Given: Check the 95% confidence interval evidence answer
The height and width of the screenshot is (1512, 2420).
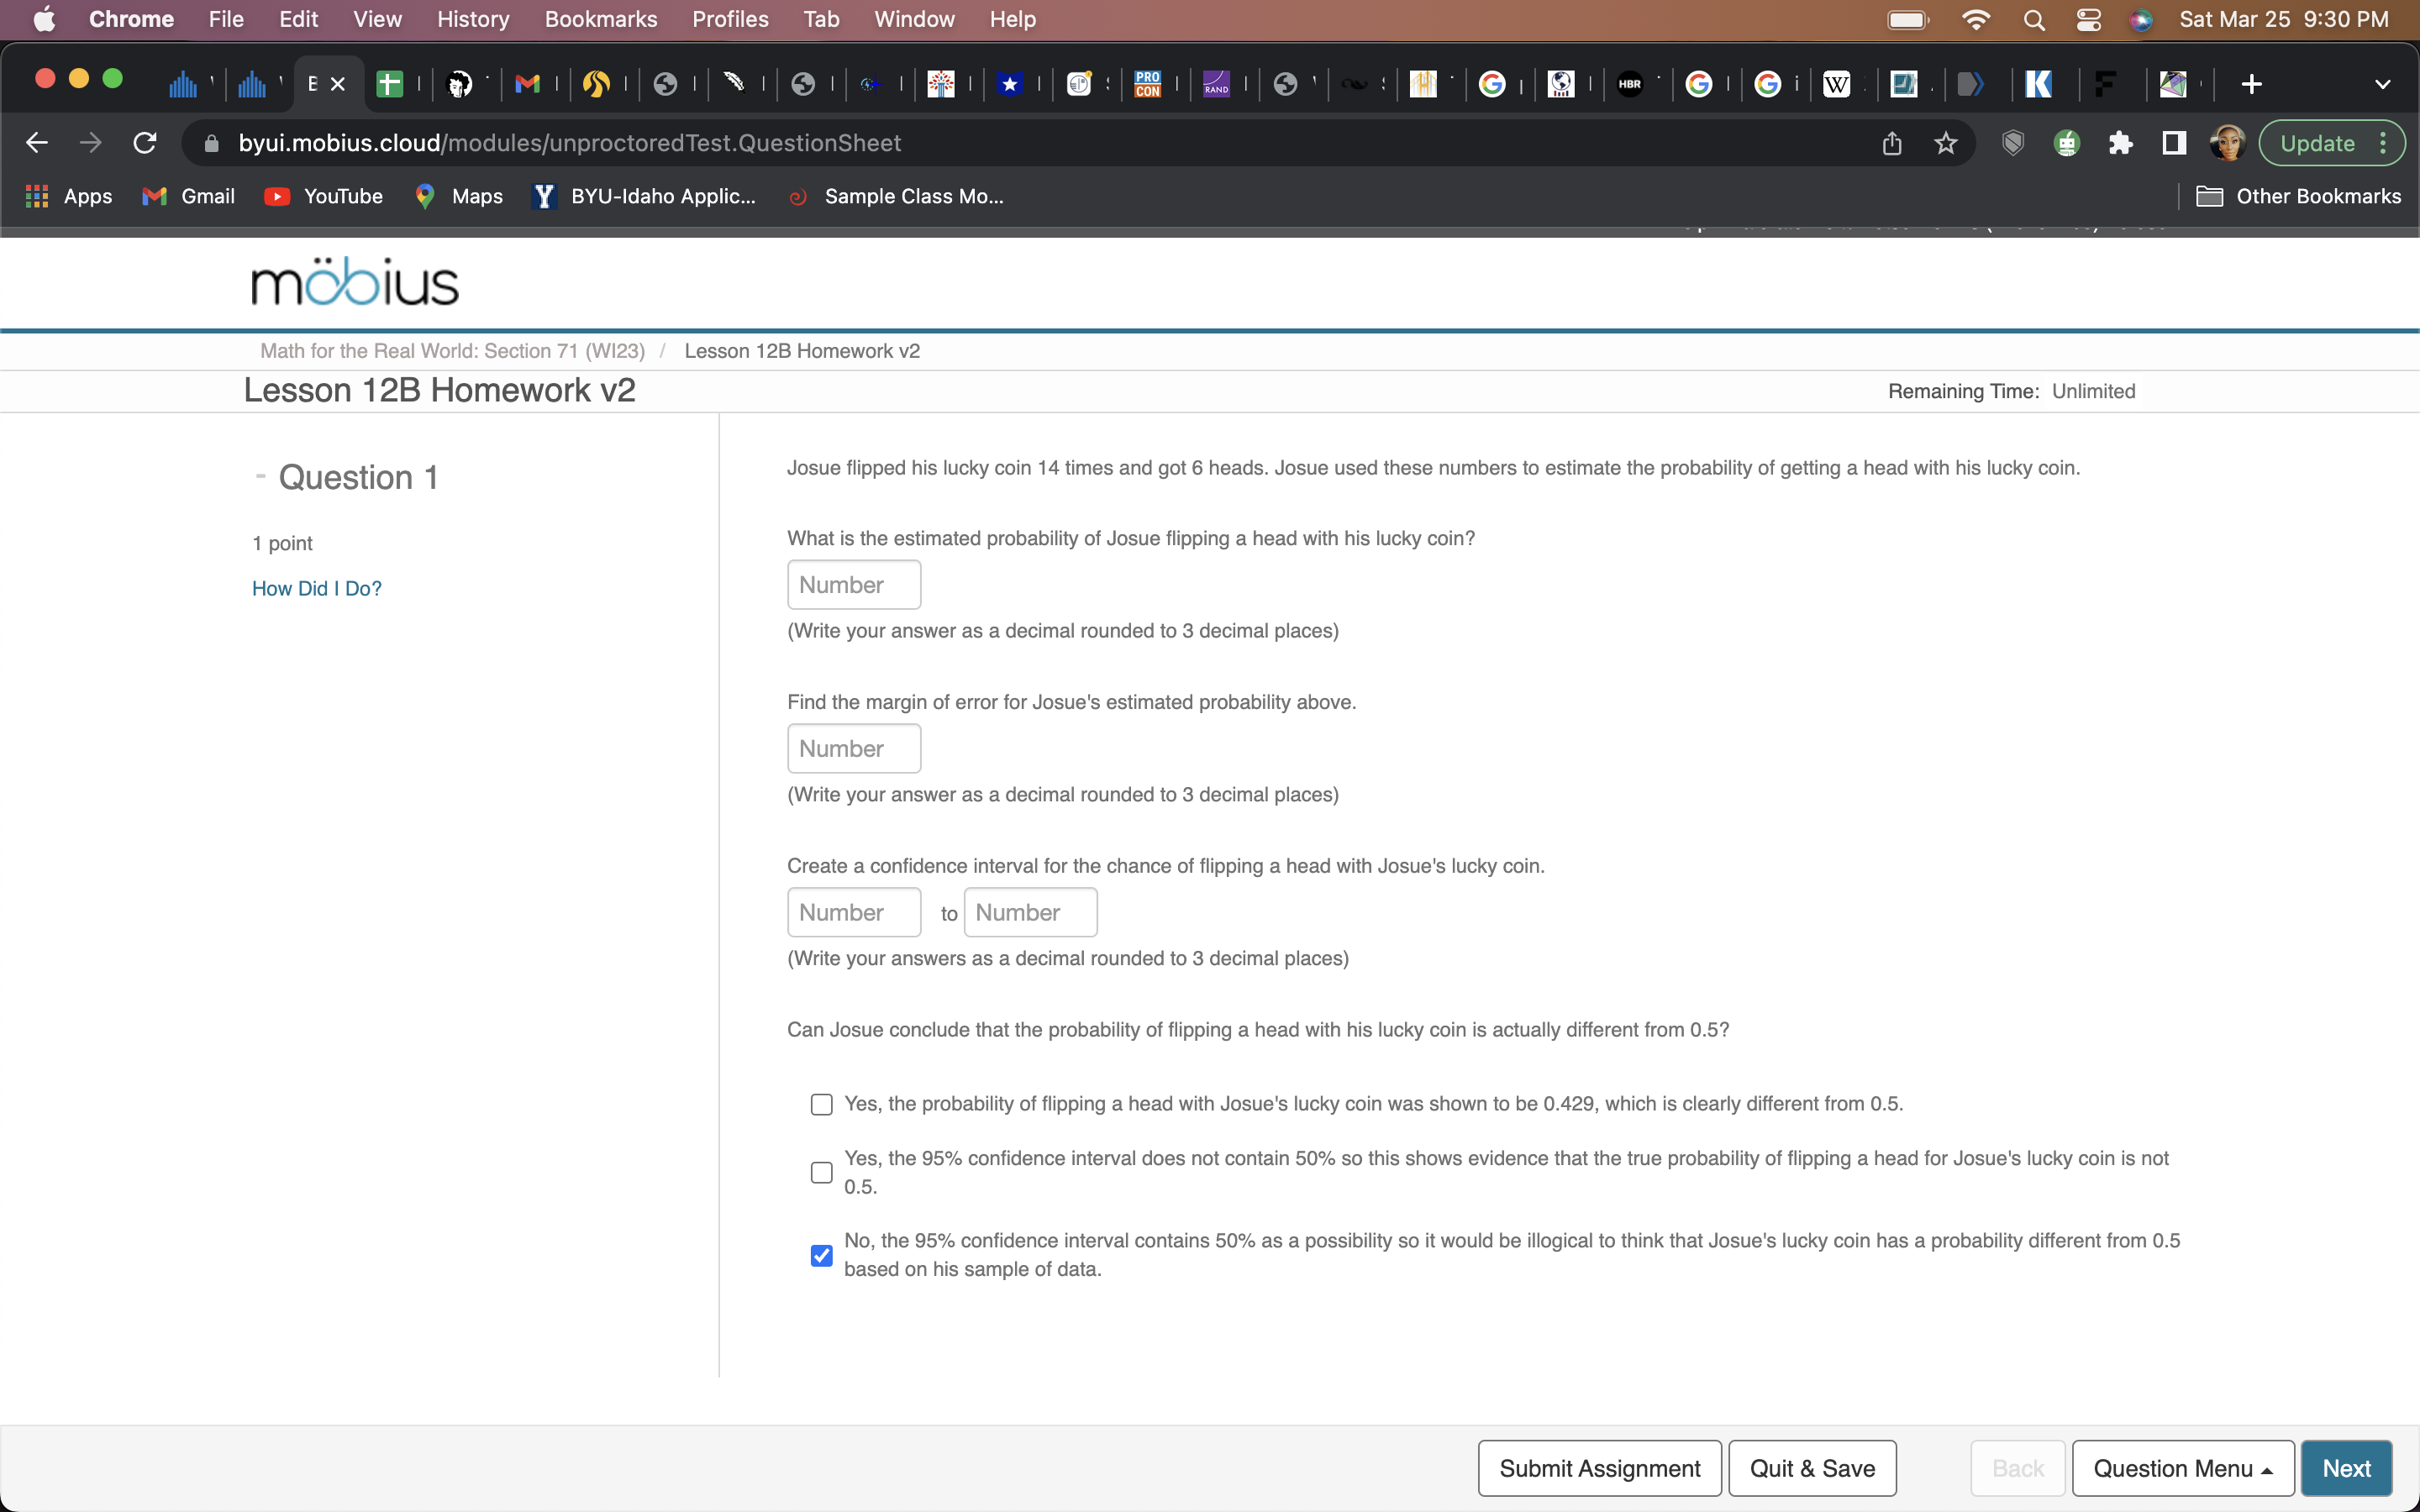Looking at the screenshot, I should tap(821, 1171).
